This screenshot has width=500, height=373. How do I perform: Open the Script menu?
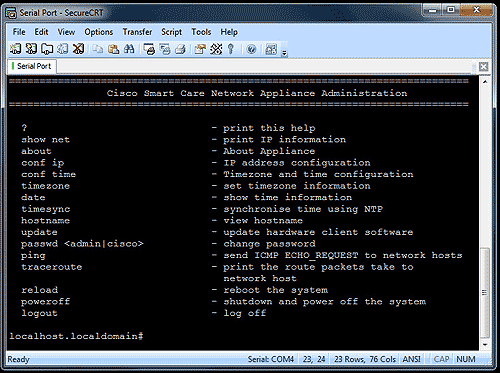click(172, 32)
